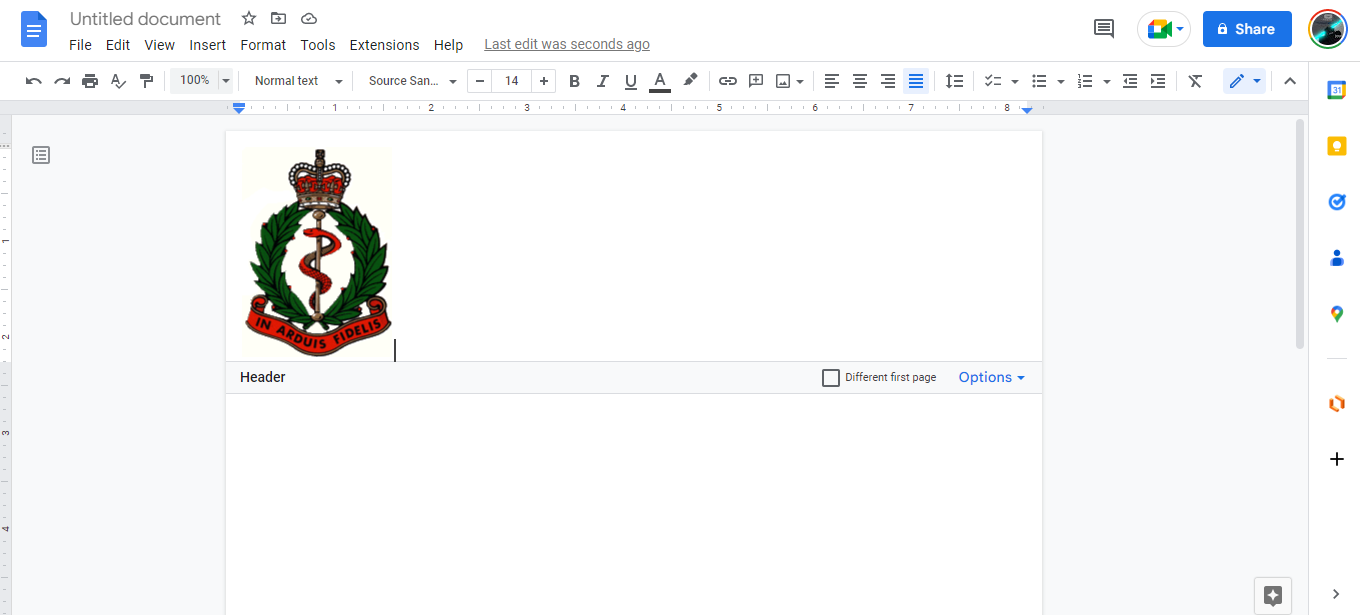Viewport: 1360px width, 615px height.
Task: Add a comment from the toolbar
Action: 756,81
